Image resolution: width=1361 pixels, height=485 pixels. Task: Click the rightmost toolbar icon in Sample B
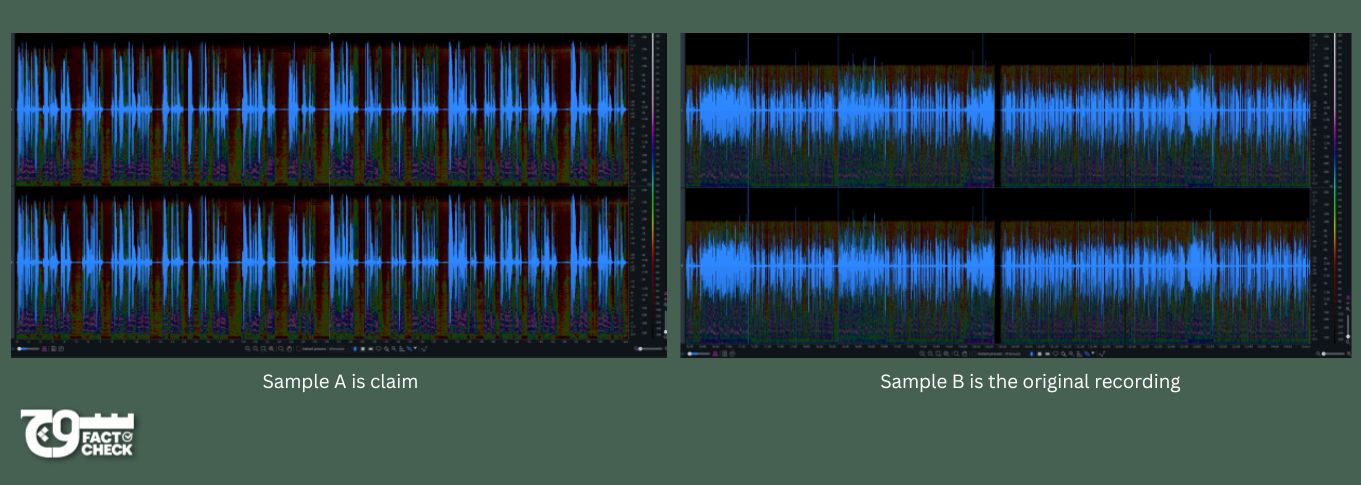coord(1102,354)
